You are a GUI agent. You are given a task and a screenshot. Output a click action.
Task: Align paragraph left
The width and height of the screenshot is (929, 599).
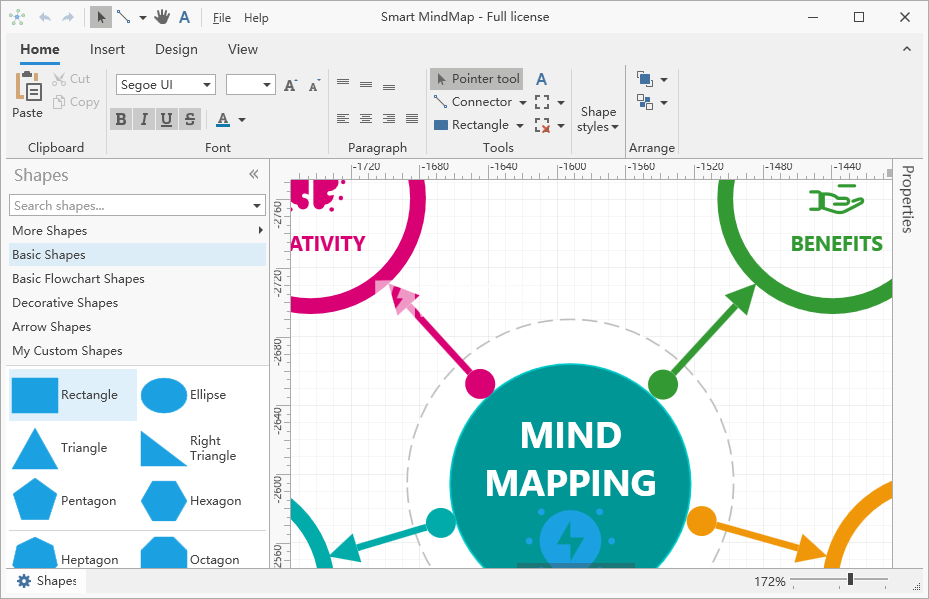click(343, 118)
